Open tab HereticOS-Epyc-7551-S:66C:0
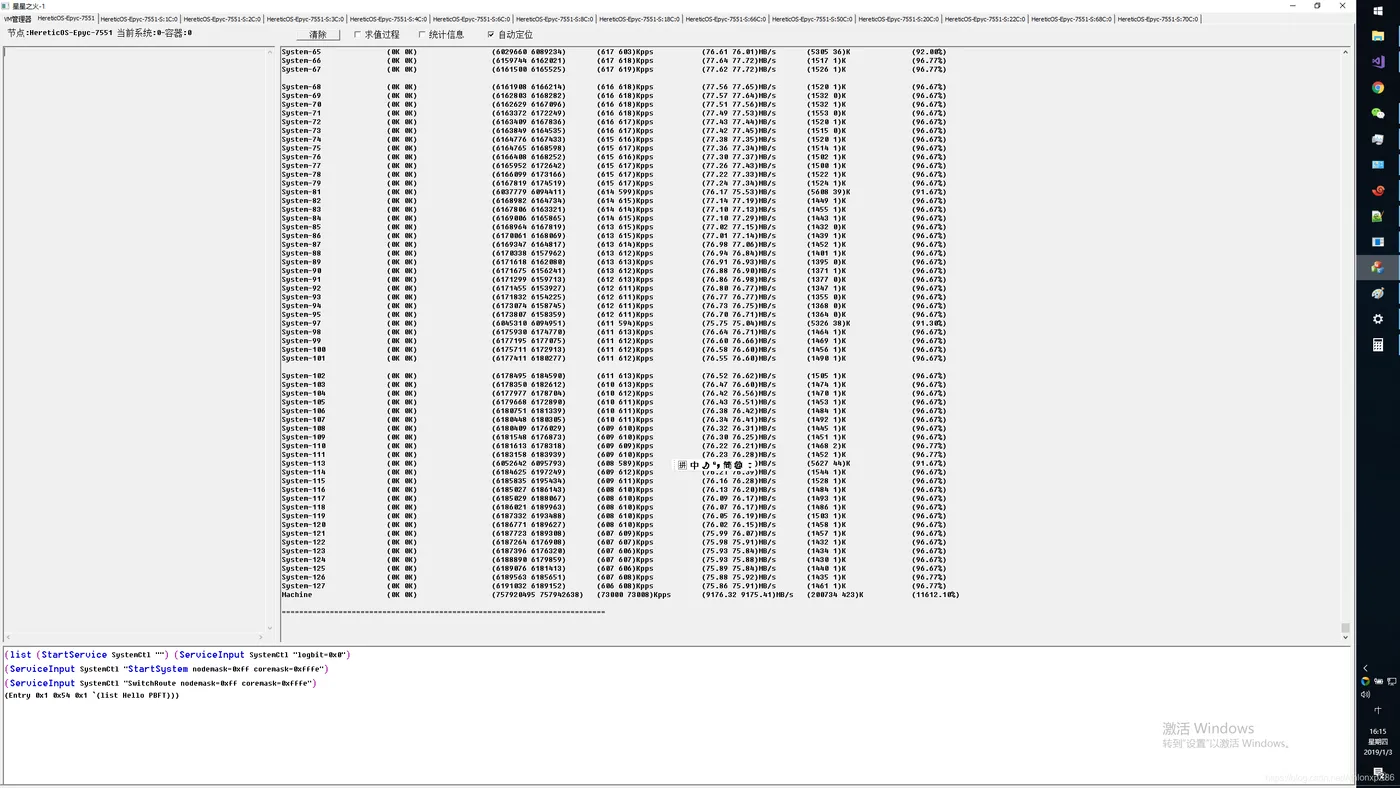 726,19
